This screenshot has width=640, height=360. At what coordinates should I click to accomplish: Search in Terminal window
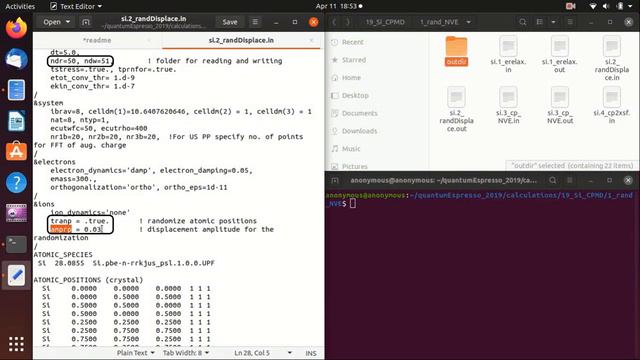553,180
